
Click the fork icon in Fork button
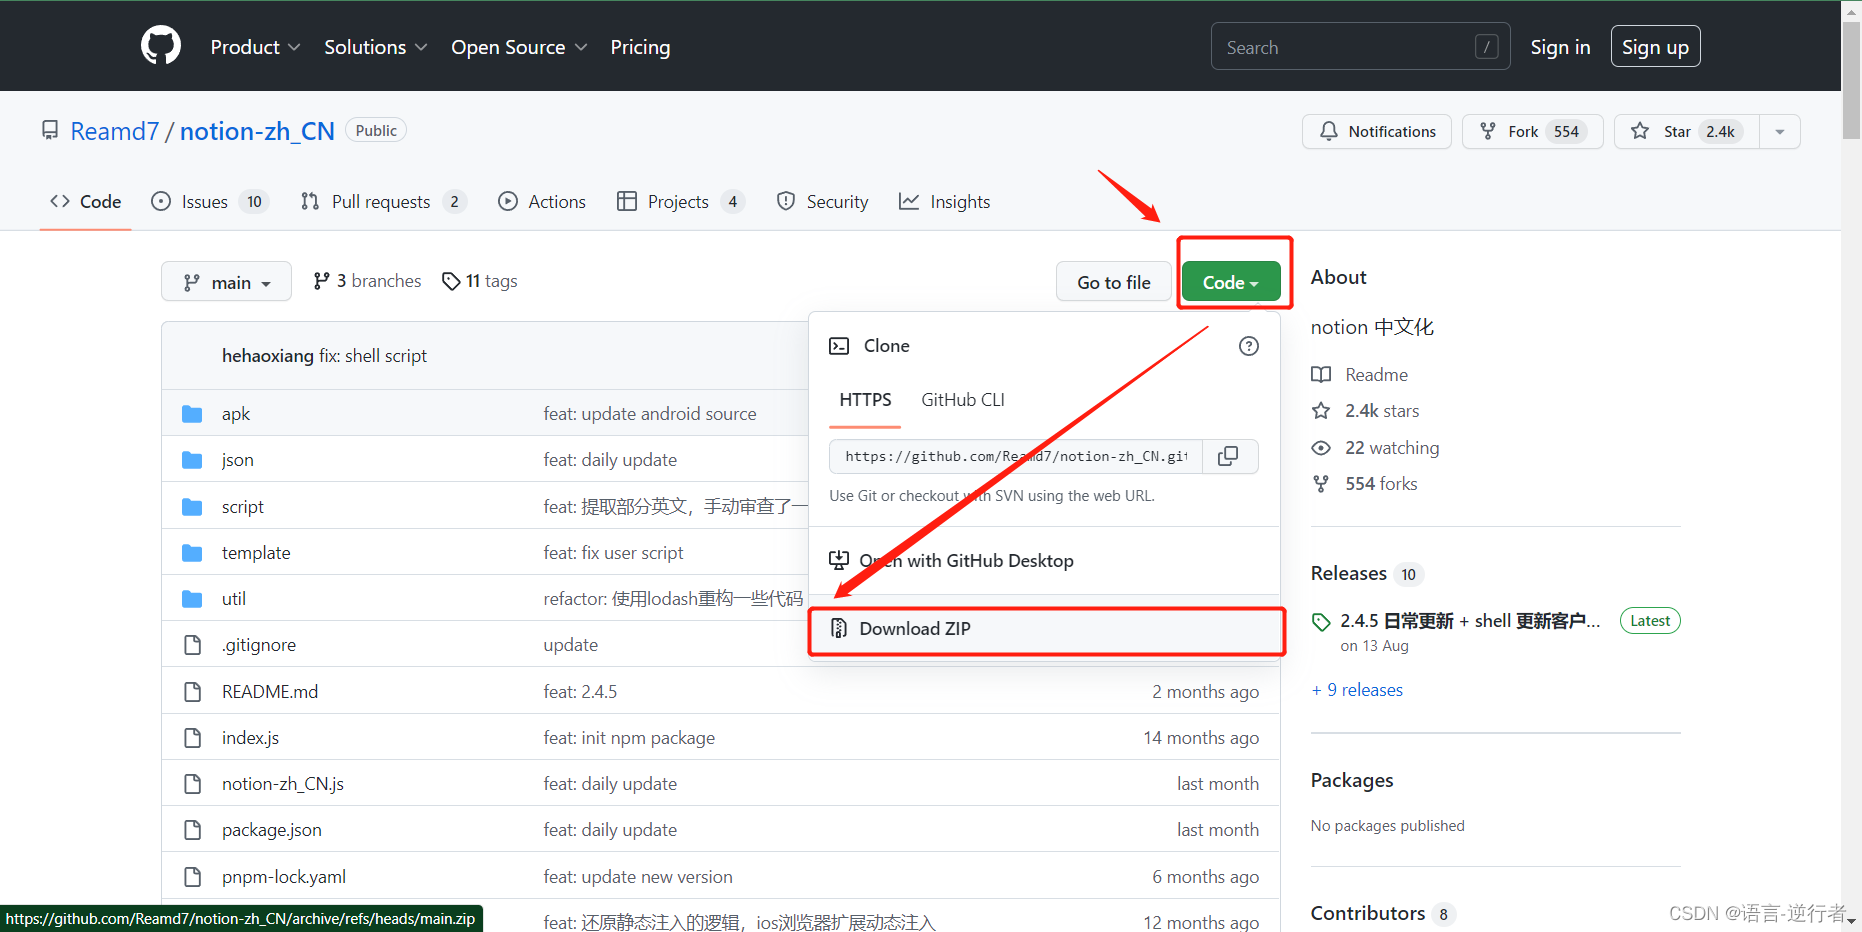1488,131
